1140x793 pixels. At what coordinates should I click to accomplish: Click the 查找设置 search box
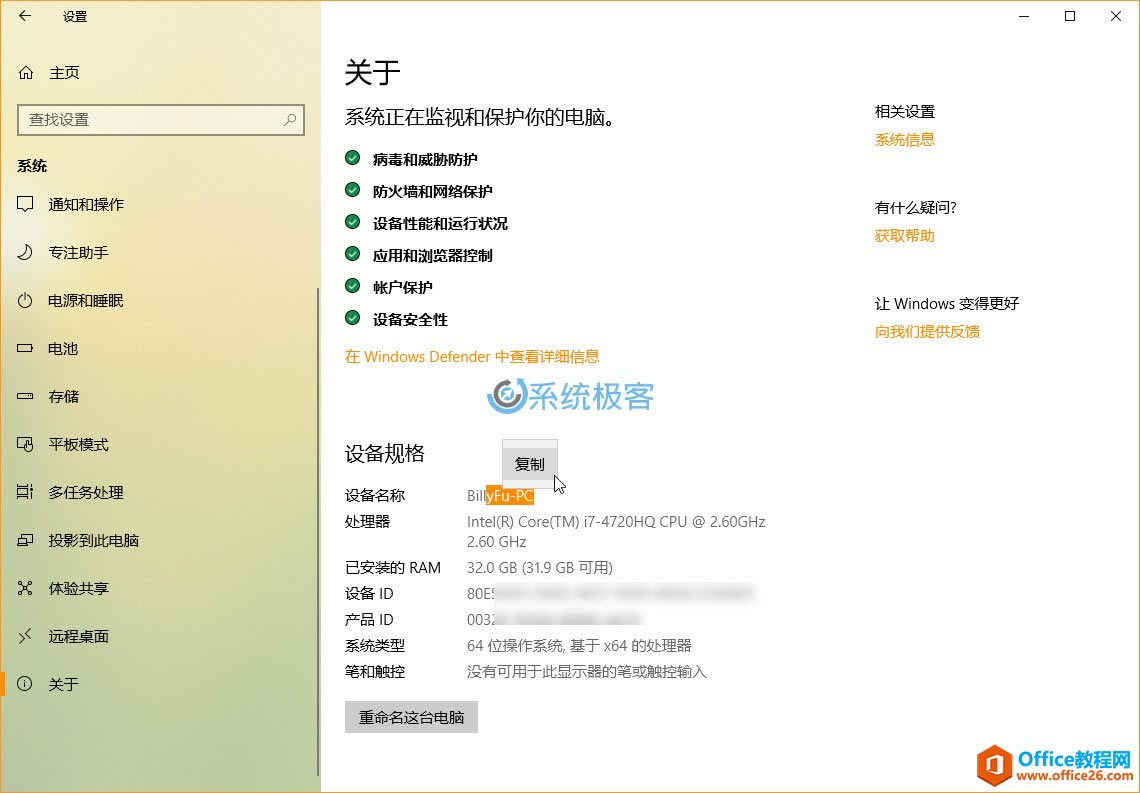pyautogui.click(x=161, y=120)
